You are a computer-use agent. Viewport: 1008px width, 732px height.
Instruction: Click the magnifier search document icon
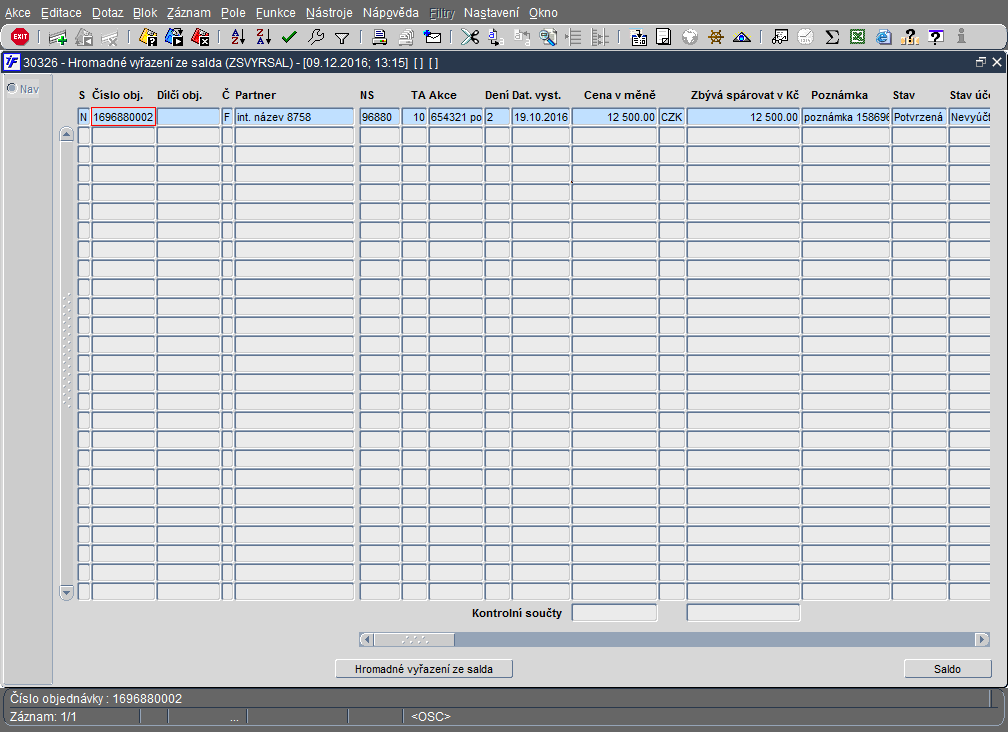pos(548,37)
